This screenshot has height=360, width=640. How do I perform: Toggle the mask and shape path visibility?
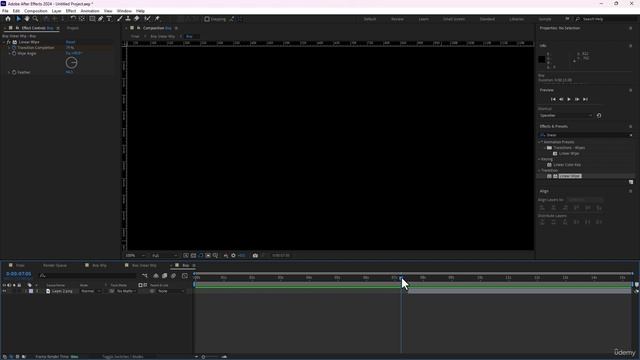click(200, 256)
